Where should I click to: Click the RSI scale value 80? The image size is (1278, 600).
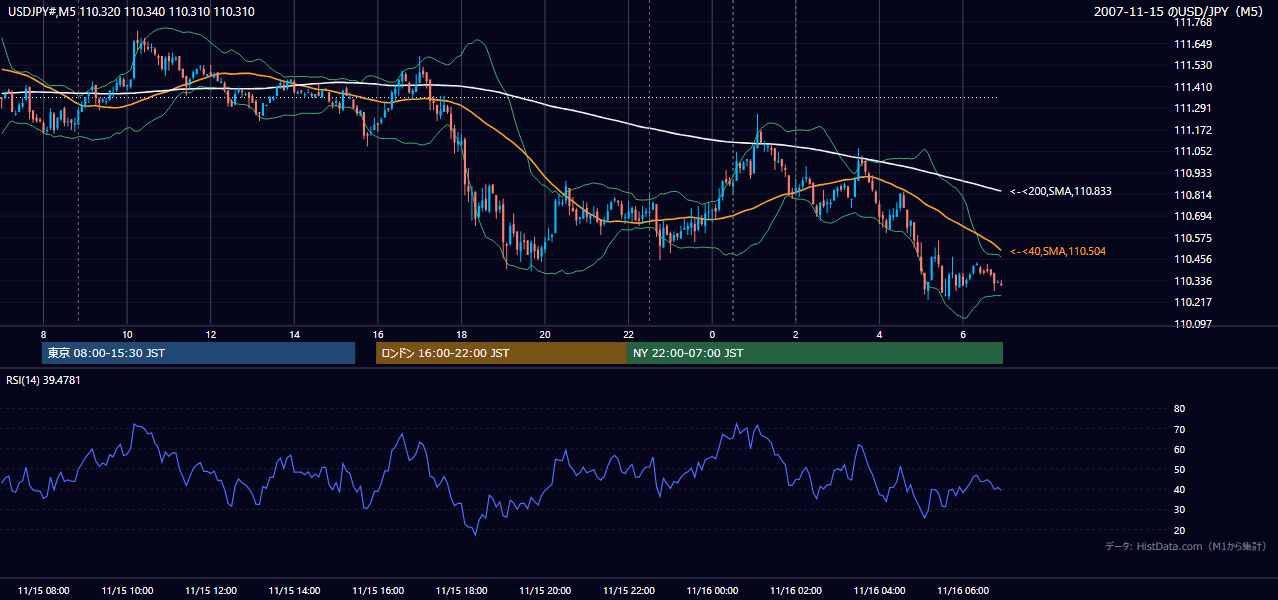tap(1179, 409)
